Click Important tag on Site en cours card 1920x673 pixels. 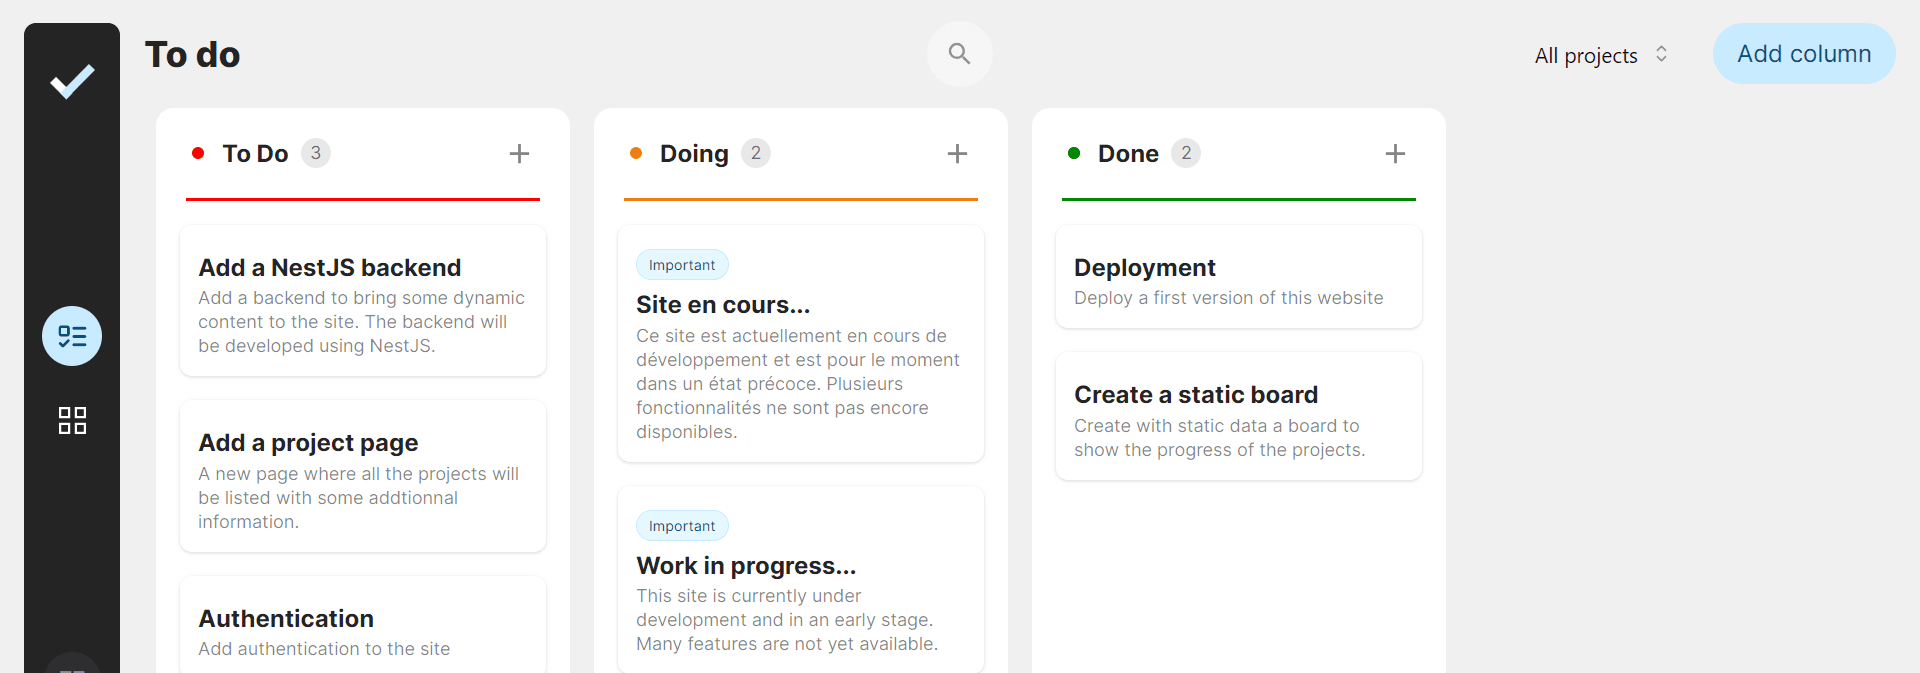pyautogui.click(x=682, y=265)
